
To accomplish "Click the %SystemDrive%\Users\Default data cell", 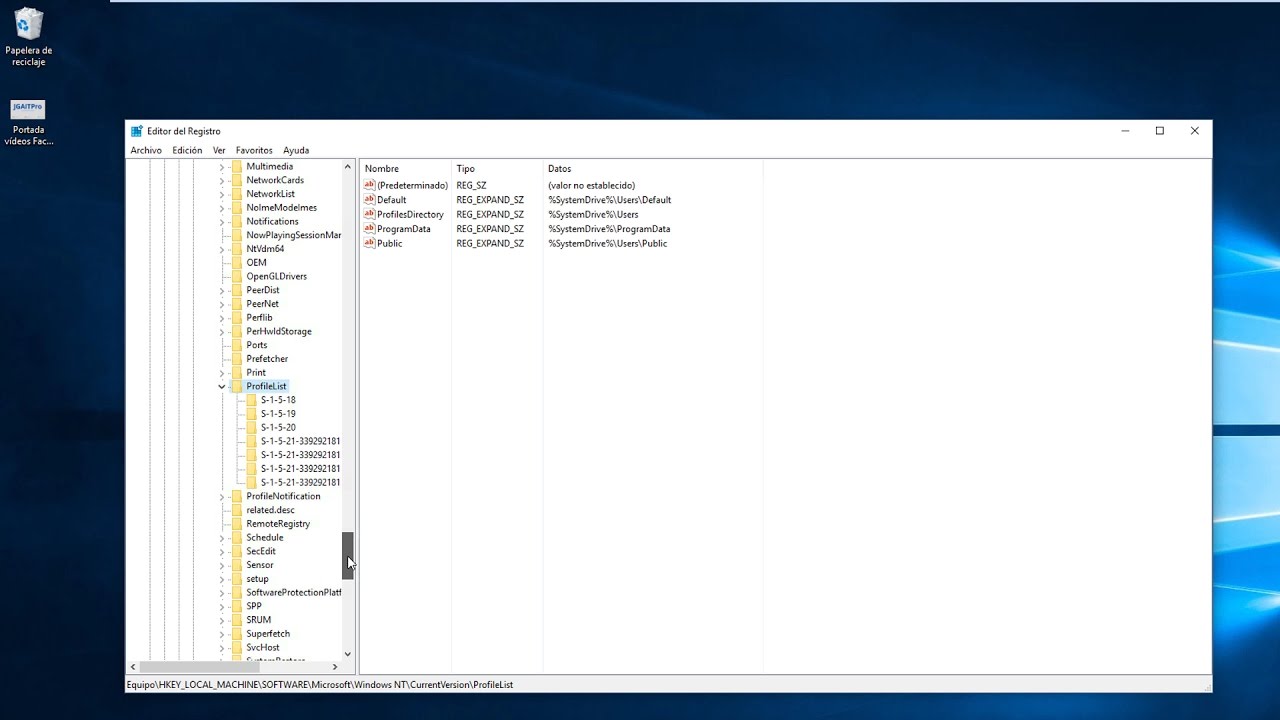I will click(x=610, y=200).
